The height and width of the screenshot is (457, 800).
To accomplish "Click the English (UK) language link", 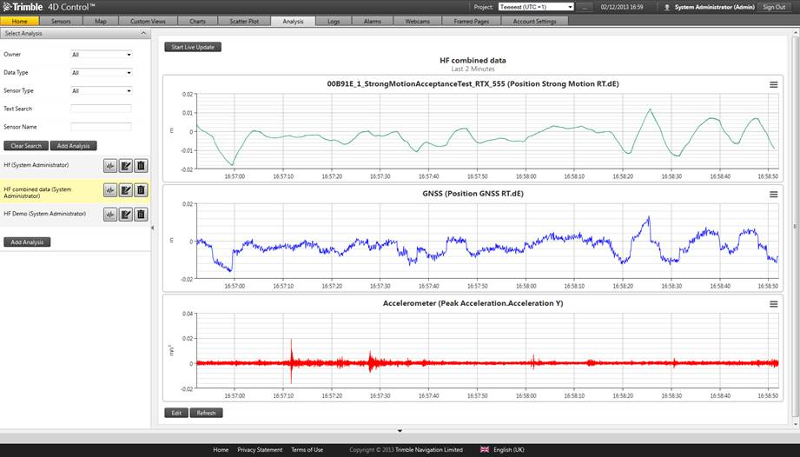I will 509,450.
